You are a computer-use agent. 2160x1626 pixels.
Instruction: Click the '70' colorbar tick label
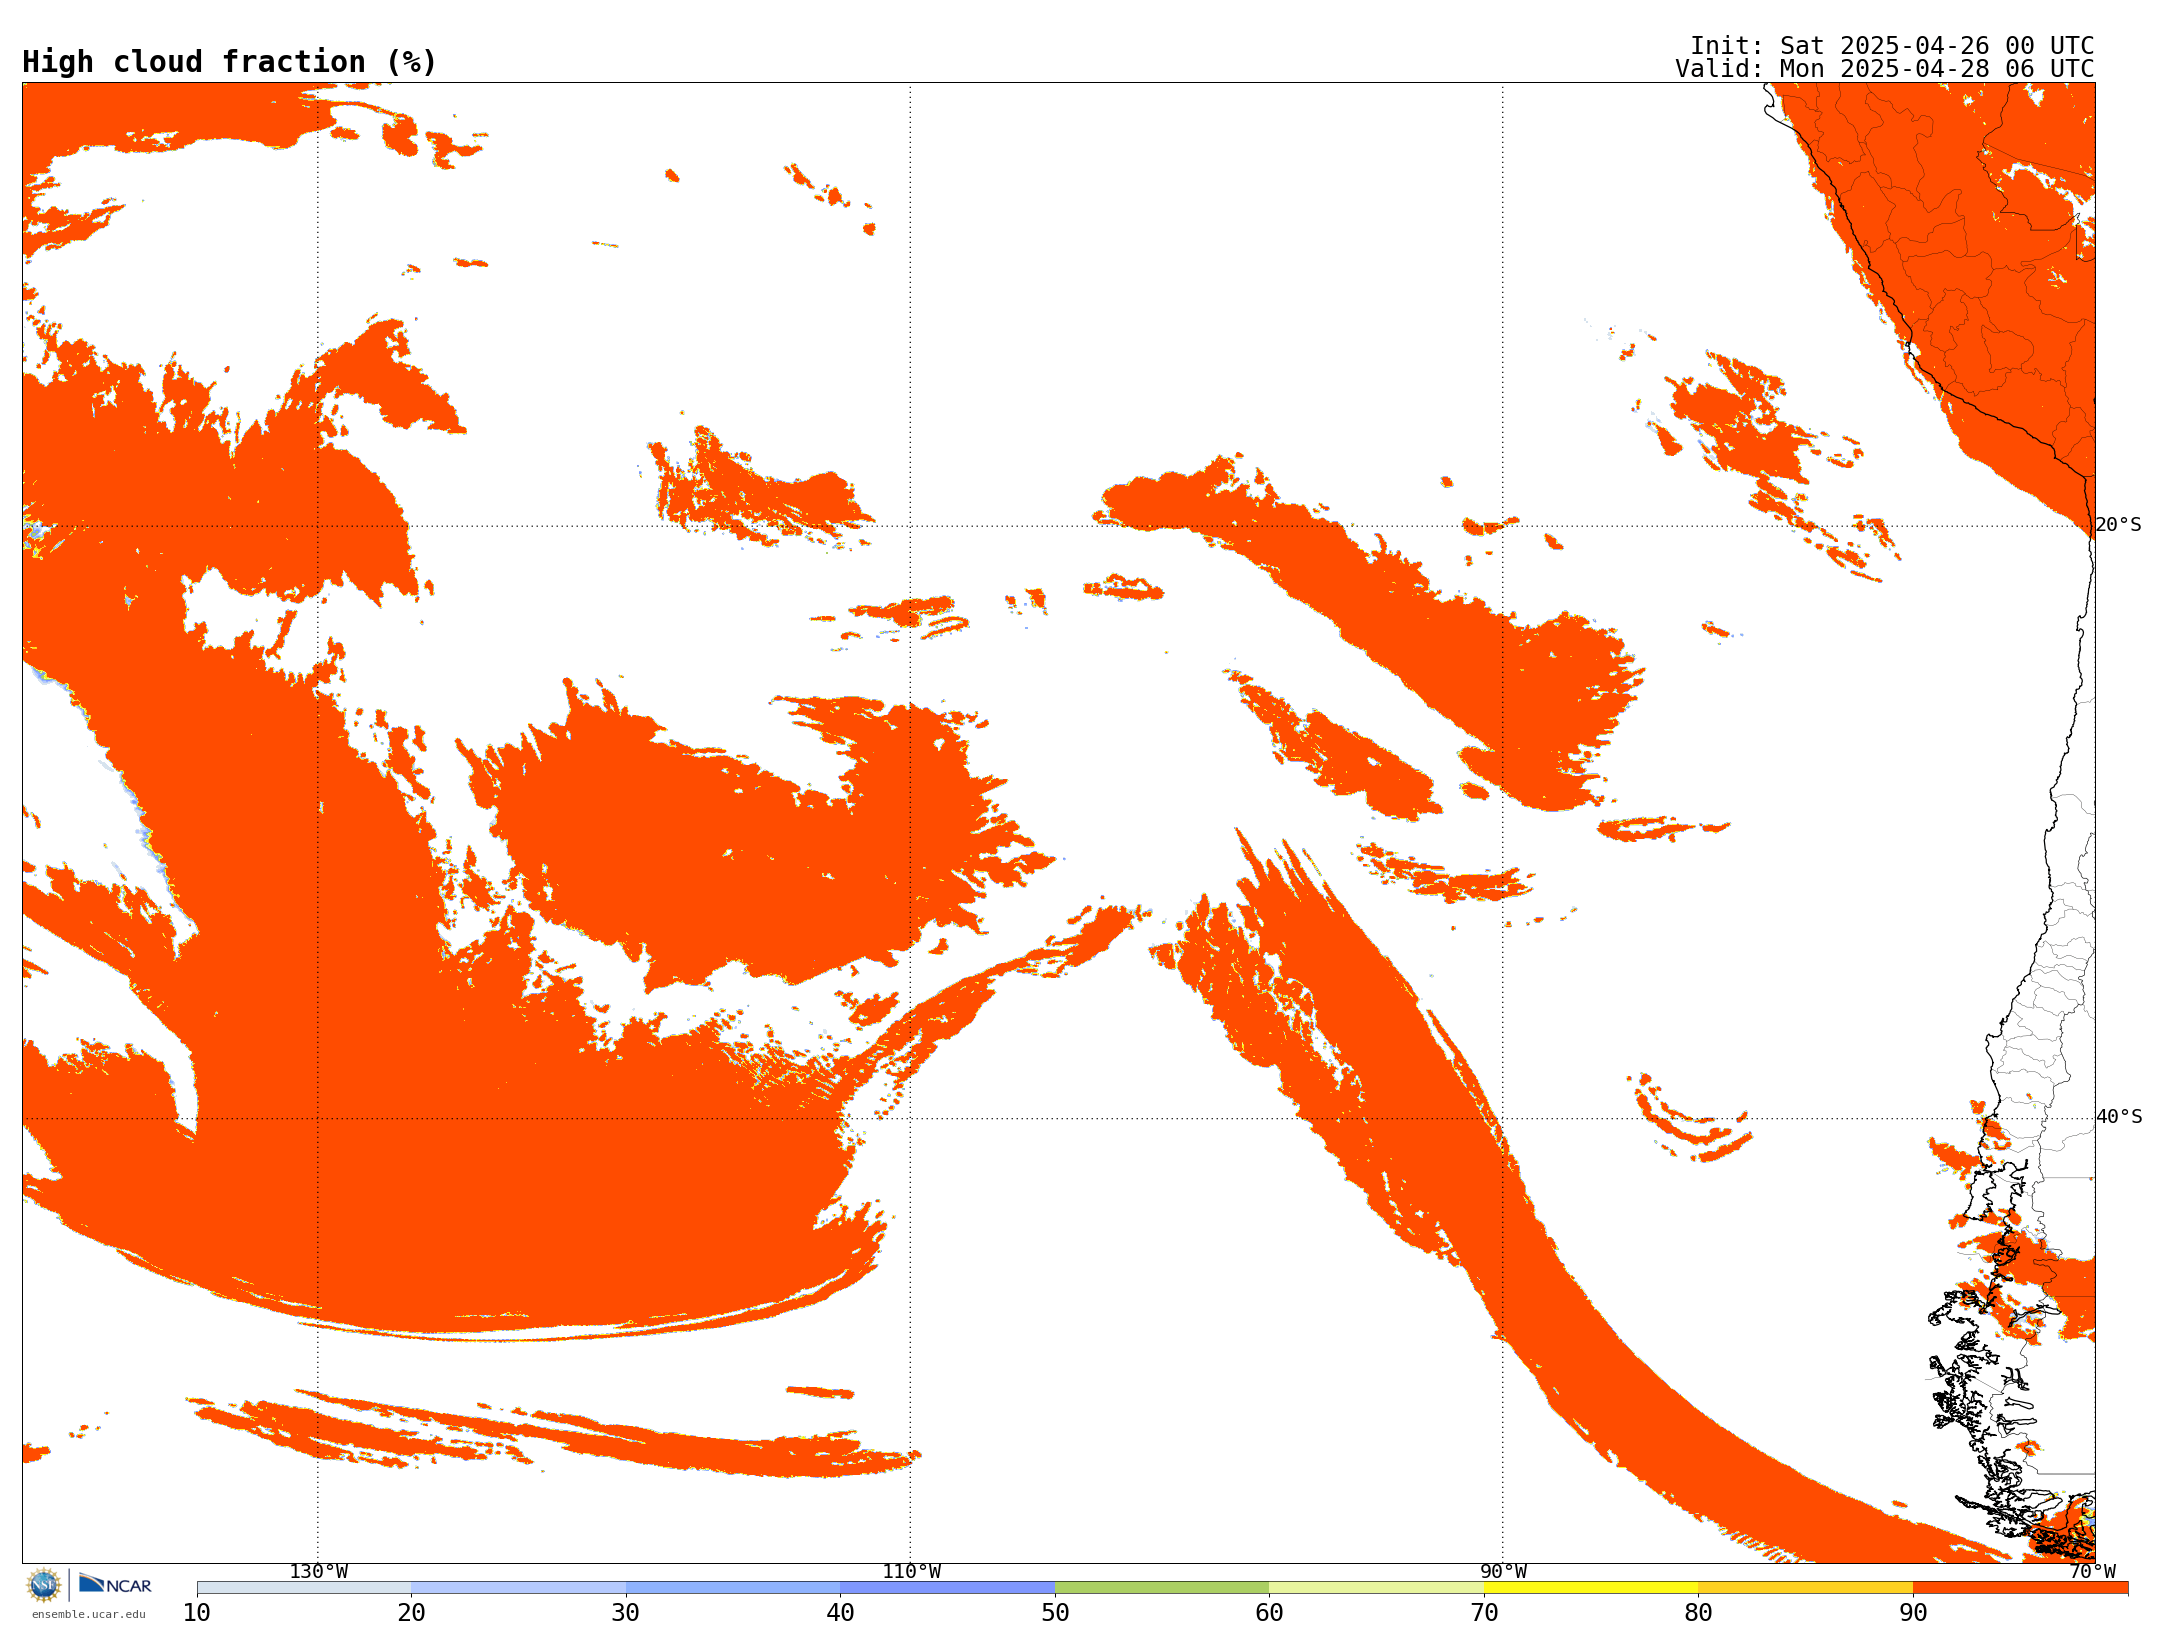[1484, 1613]
